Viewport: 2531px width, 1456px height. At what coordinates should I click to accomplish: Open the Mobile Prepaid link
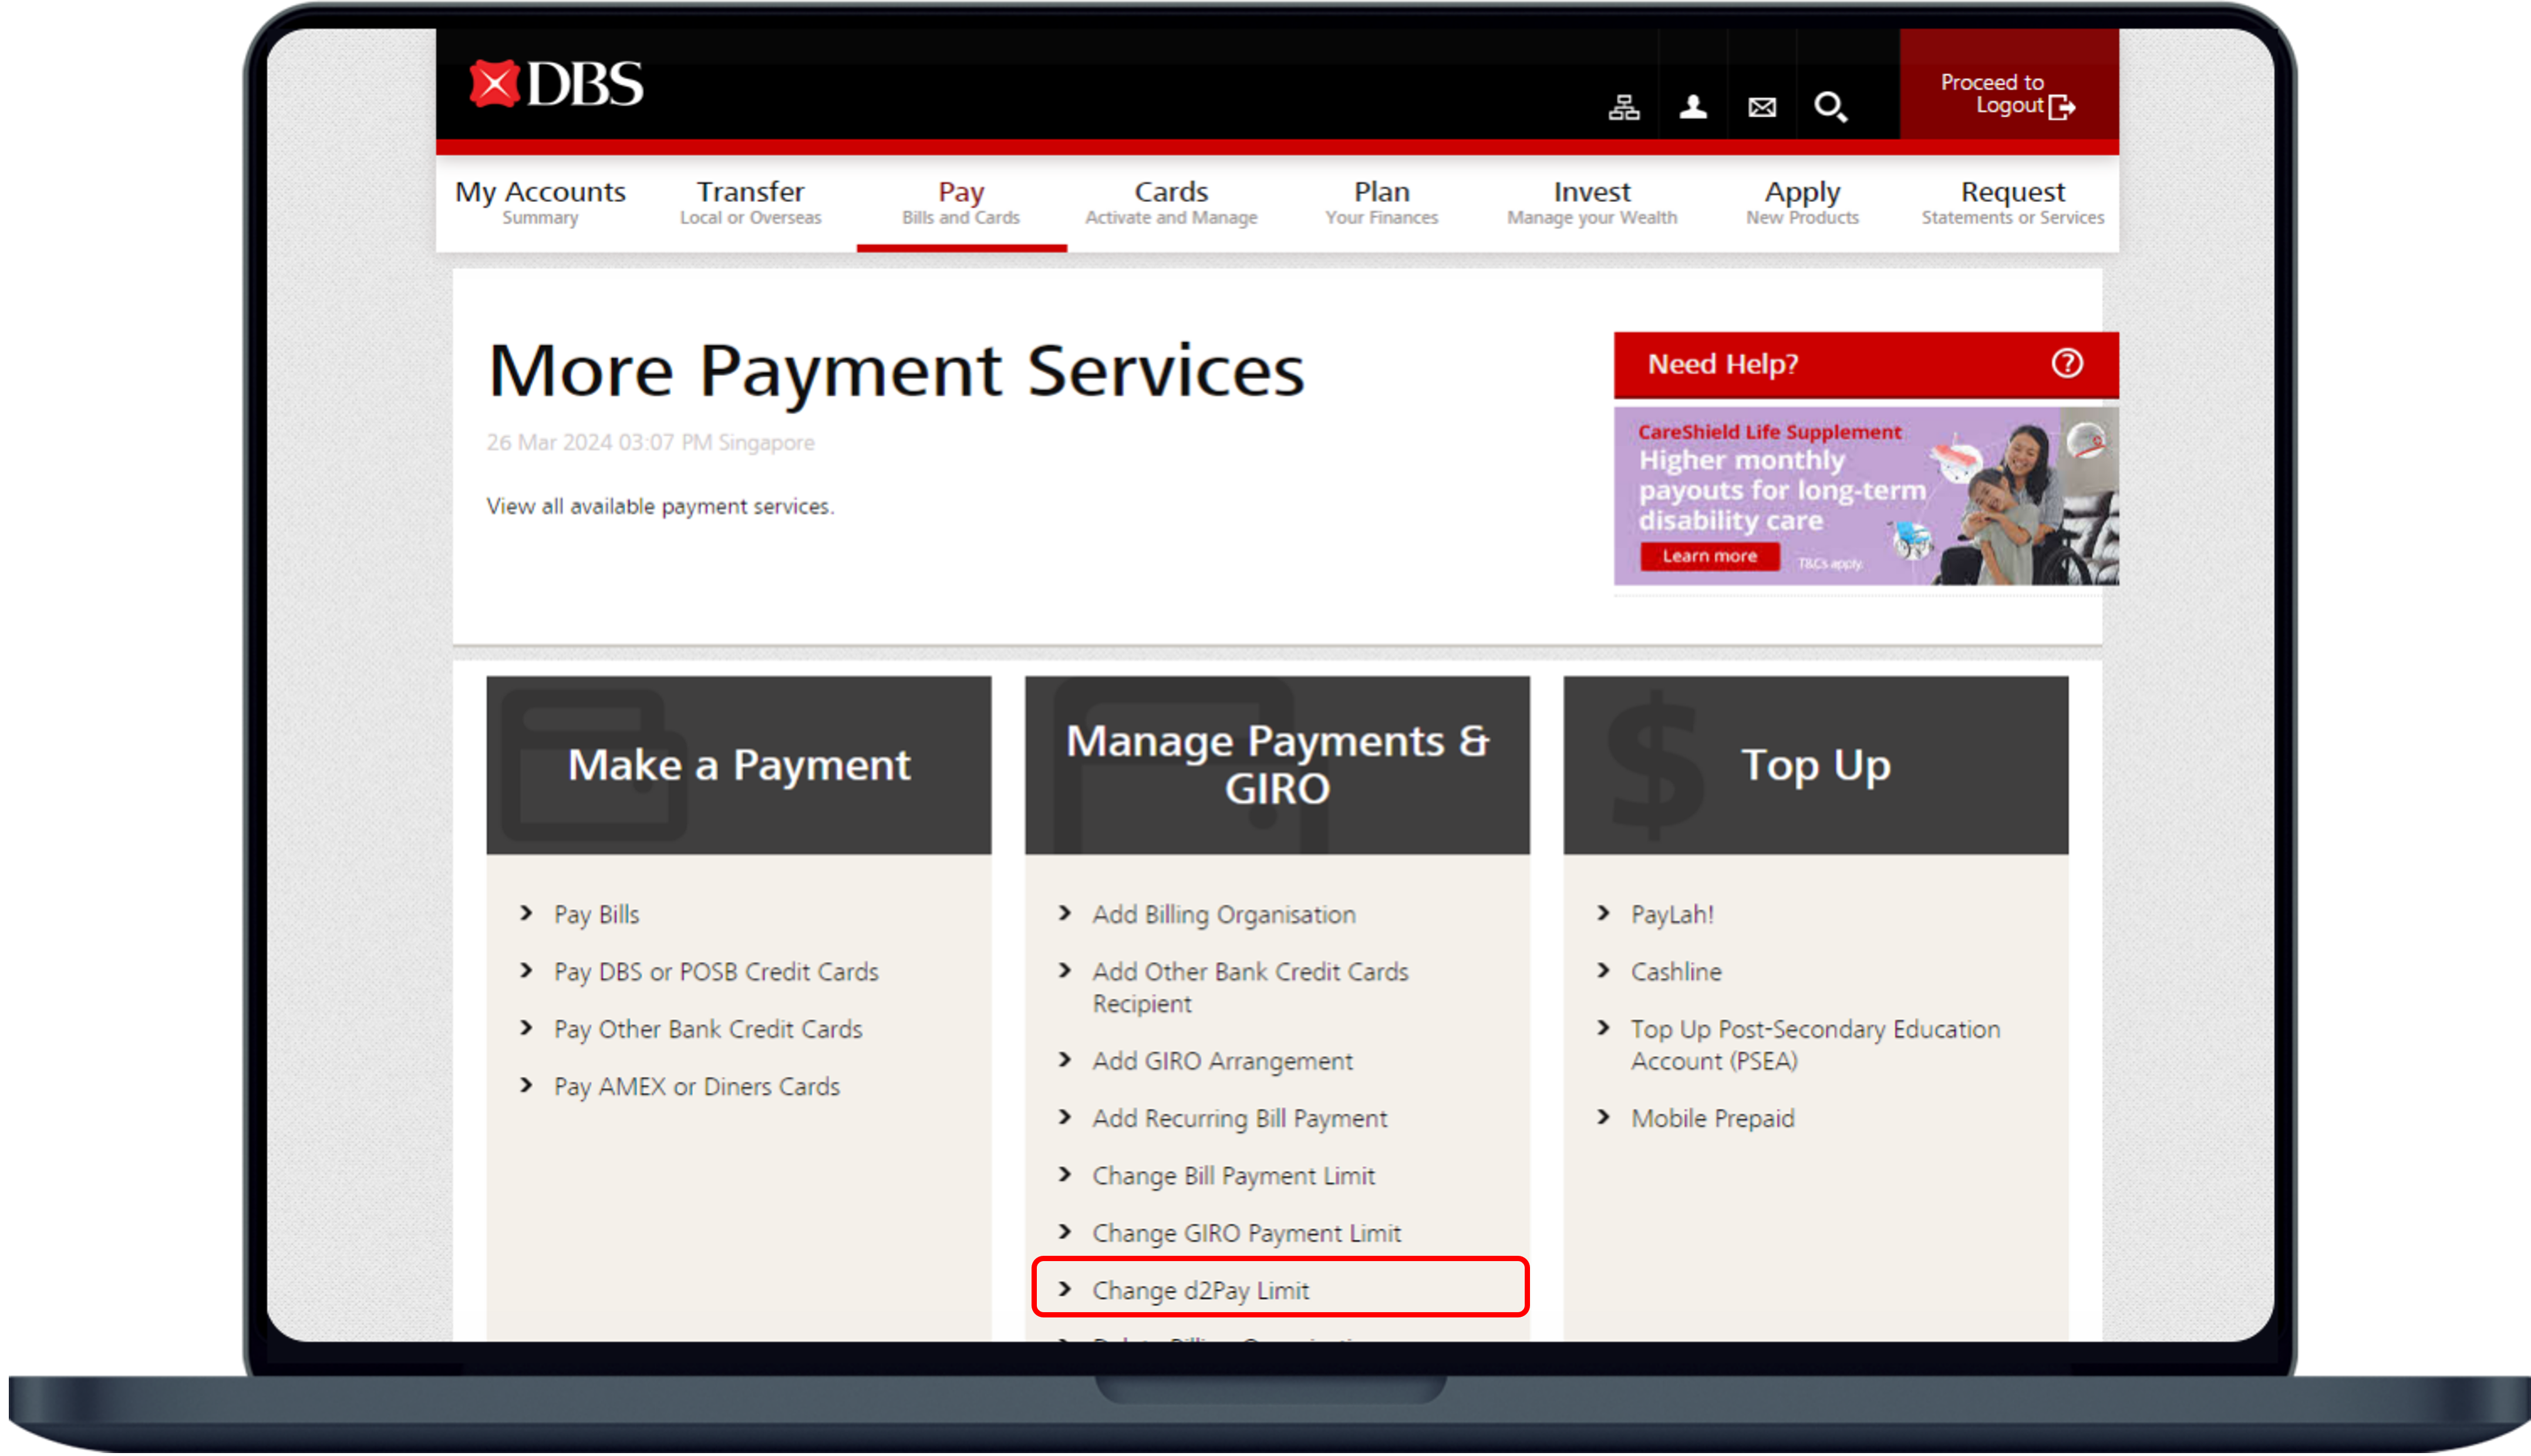(1712, 1118)
